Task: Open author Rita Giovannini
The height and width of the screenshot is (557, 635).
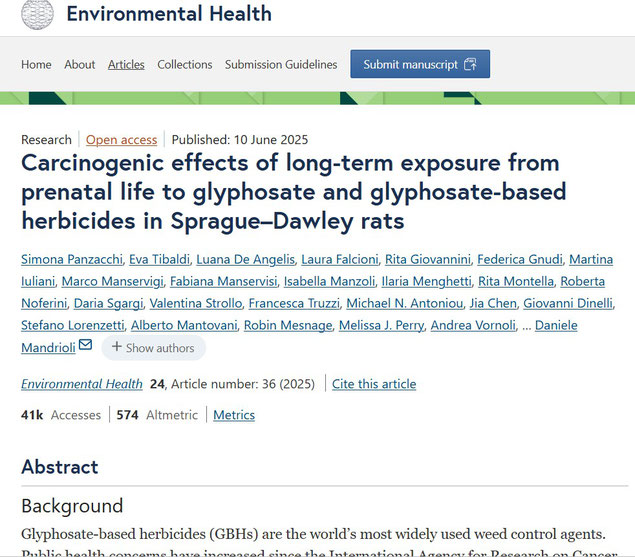Action: (428, 259)
